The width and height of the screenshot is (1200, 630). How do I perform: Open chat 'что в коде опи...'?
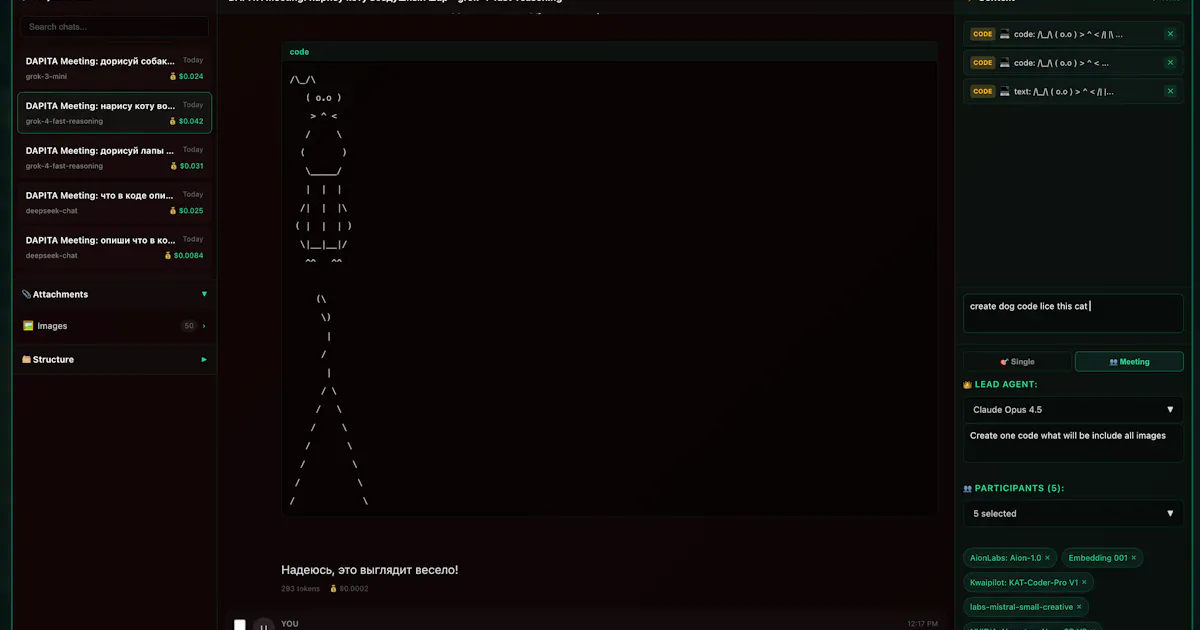[x=114, y=203]
